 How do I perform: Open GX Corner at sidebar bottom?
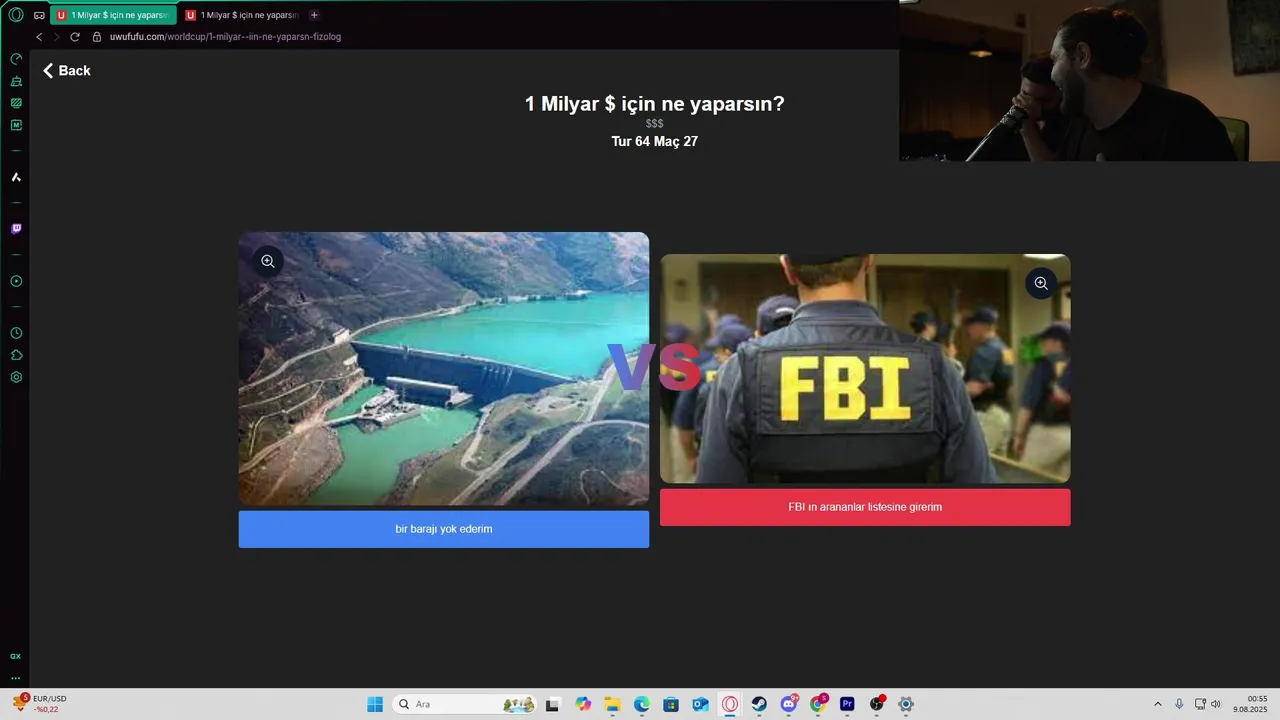tap(15, 656)
